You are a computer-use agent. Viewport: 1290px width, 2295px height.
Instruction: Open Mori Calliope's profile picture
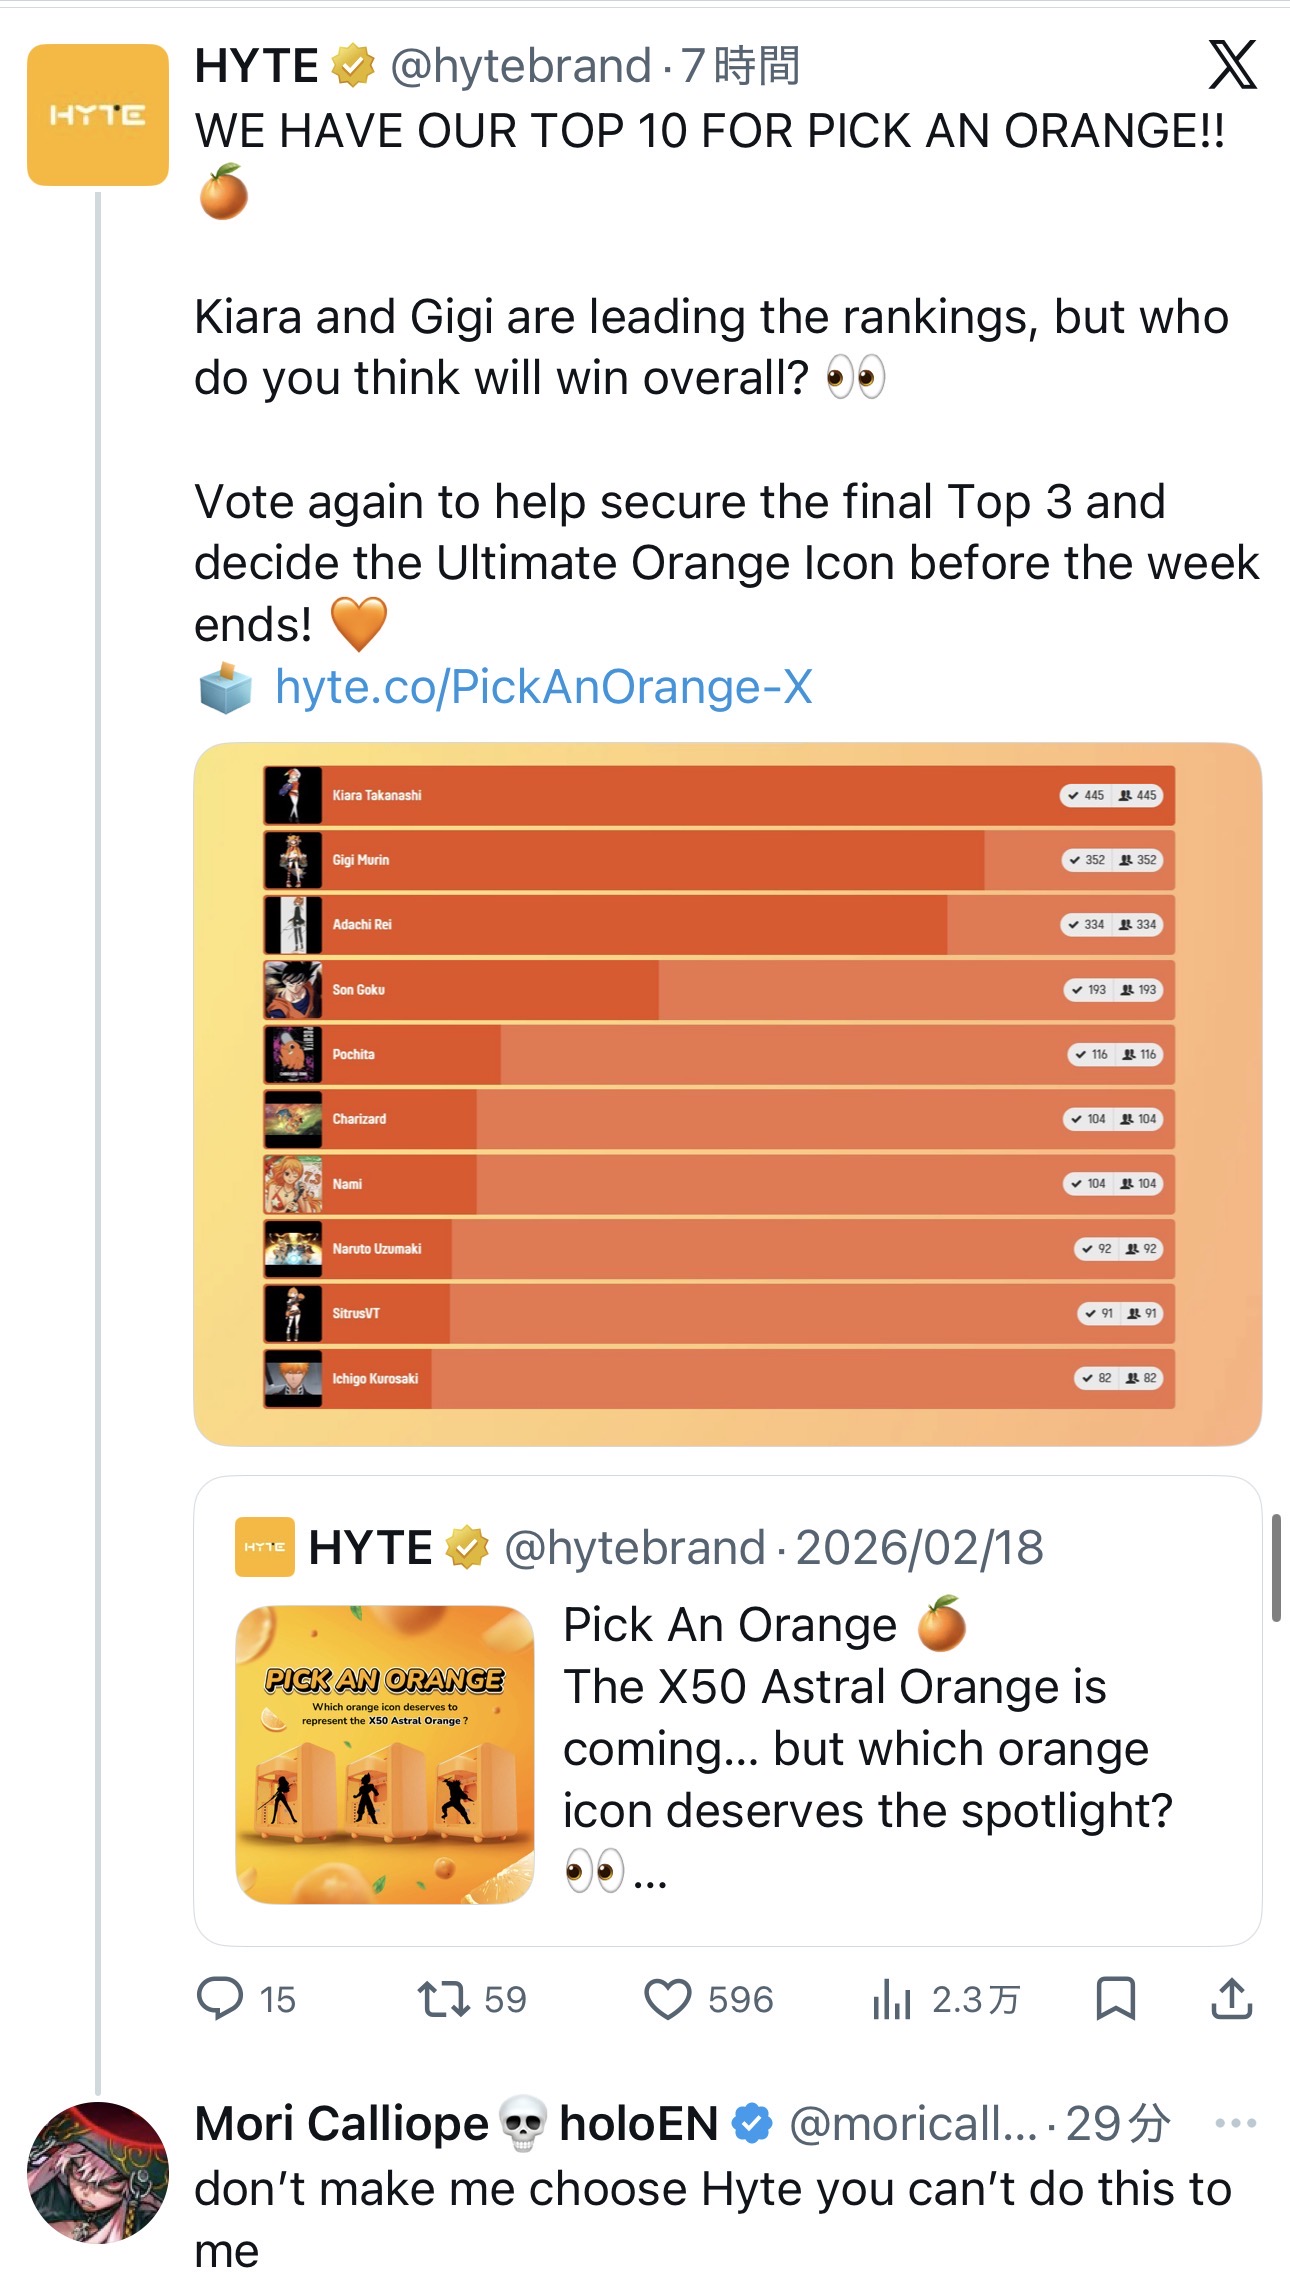tap(98, 2172)
